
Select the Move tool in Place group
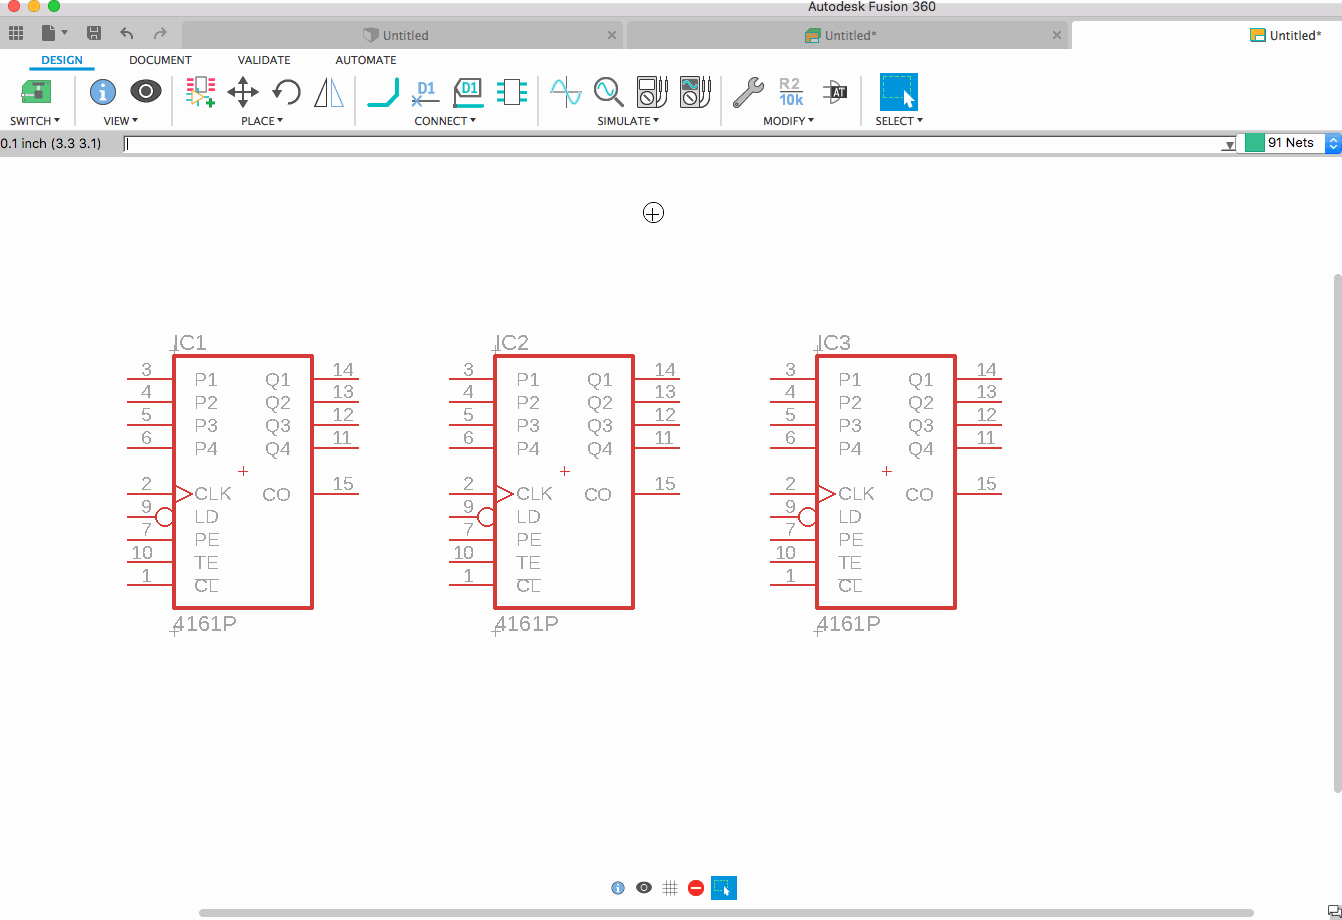243,93
